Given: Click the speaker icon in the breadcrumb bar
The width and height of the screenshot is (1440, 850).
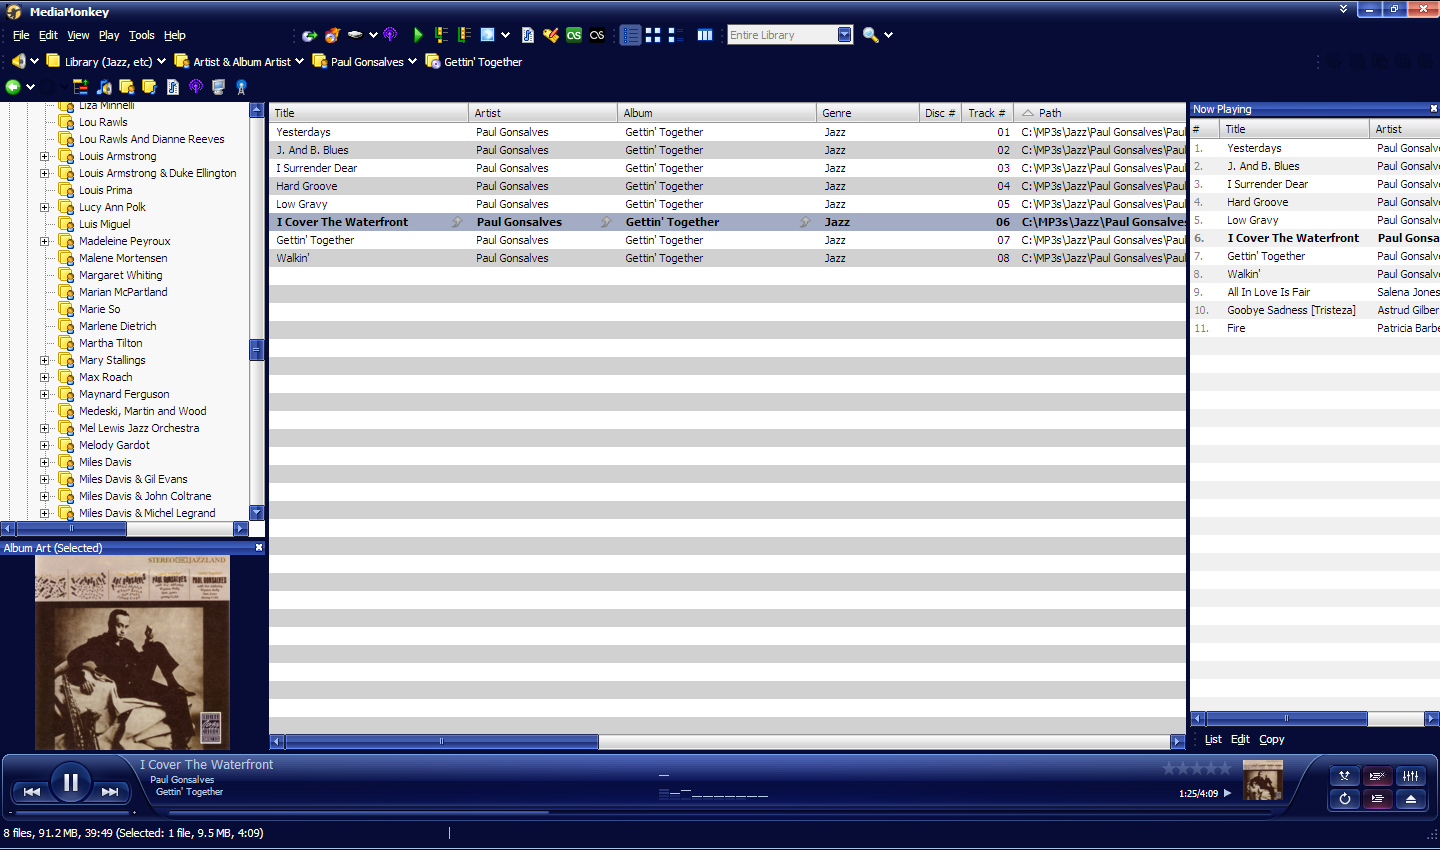Looking at the screenshot, I should pos(18,61).
